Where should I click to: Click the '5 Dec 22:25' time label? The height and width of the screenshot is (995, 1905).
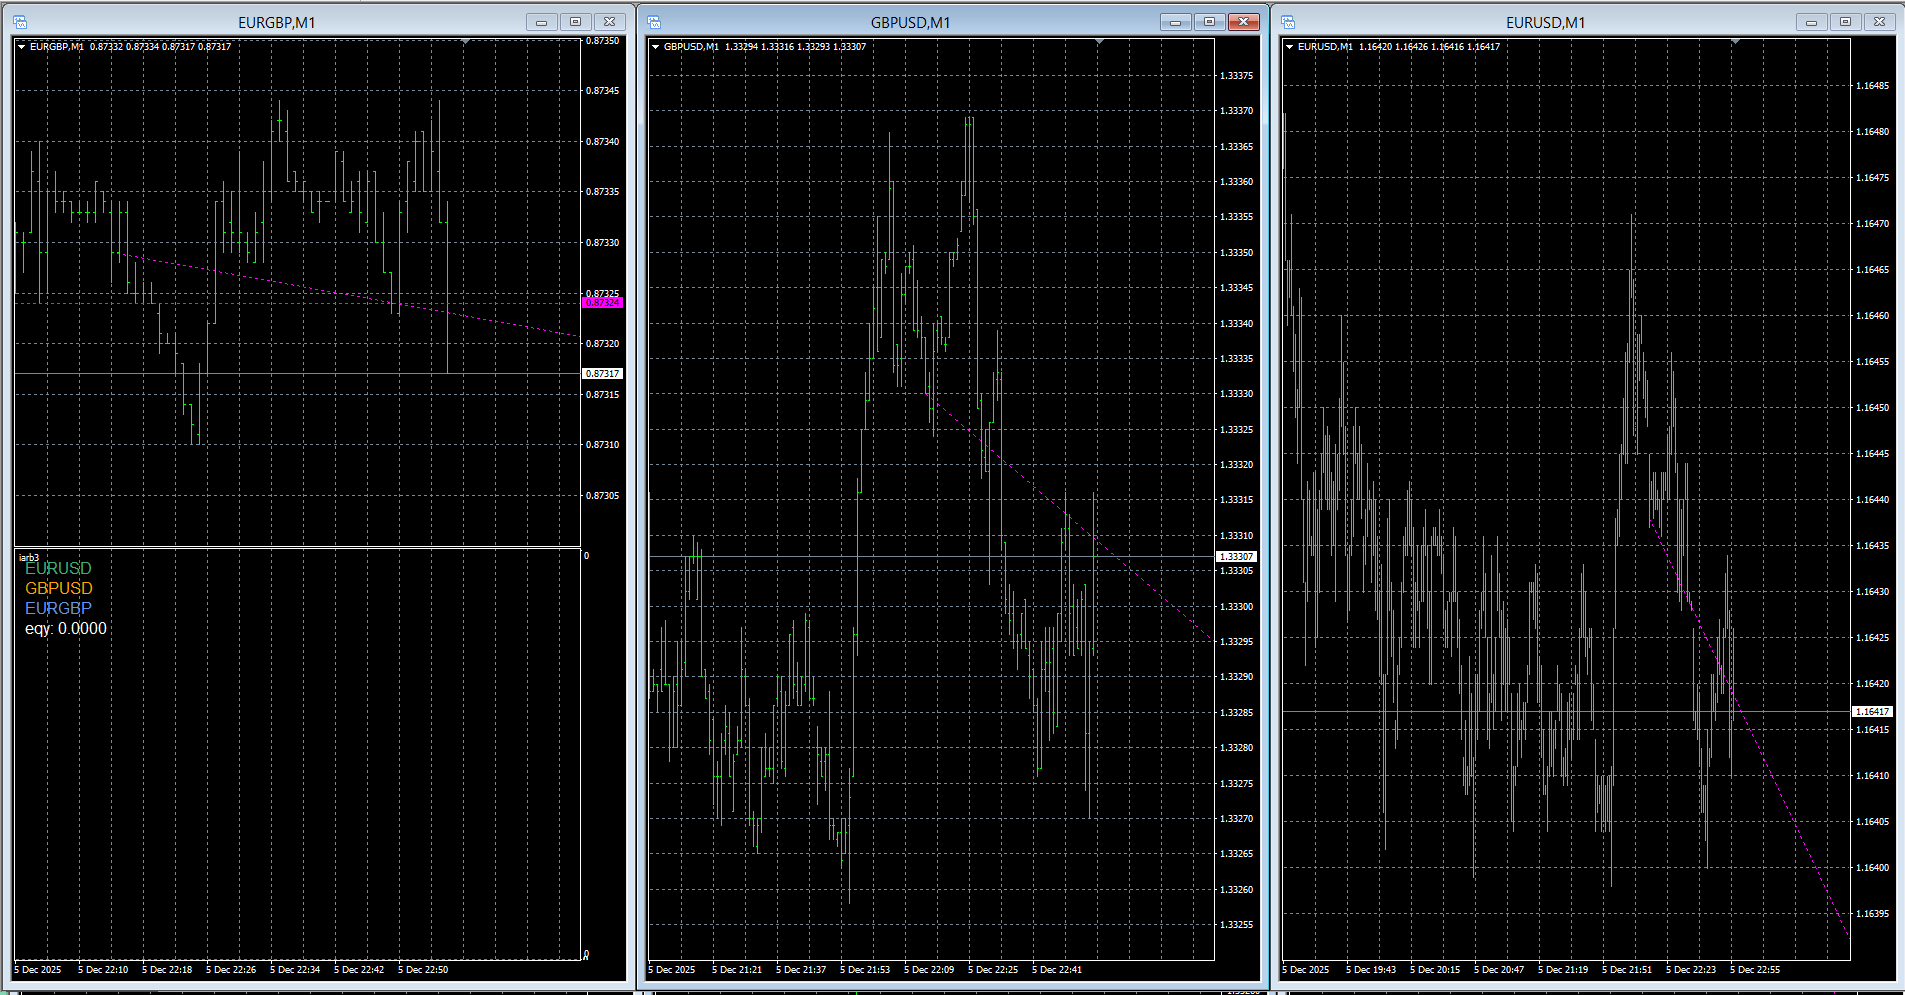(993, 970)
